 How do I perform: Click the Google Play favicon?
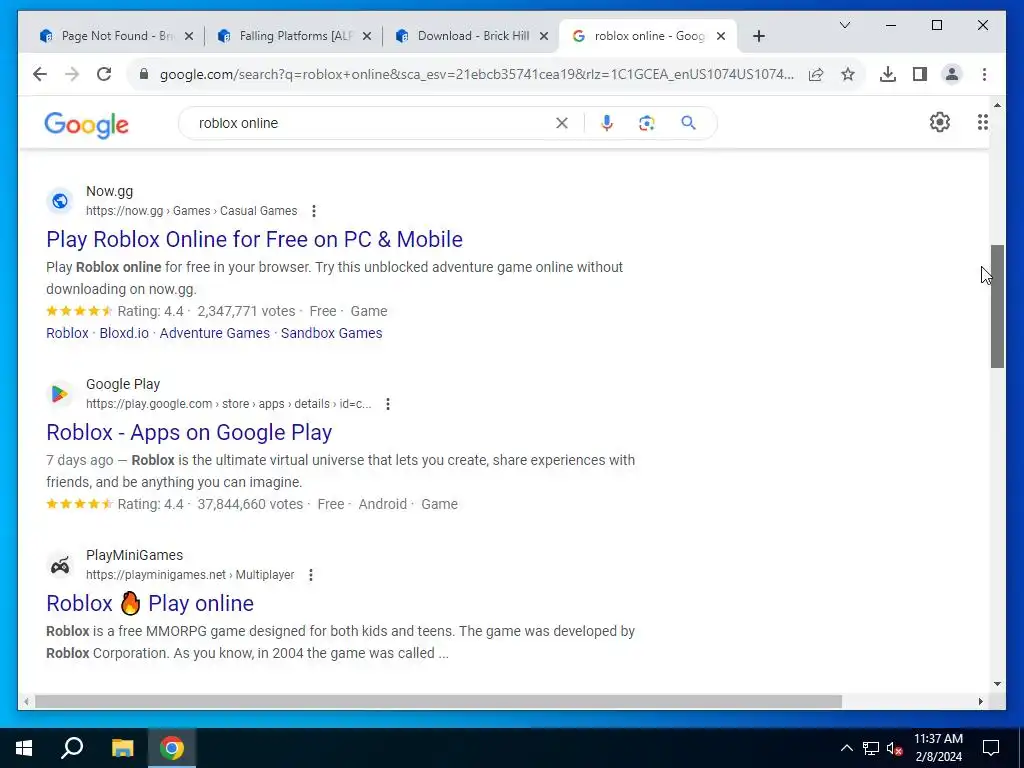[59, 394]
